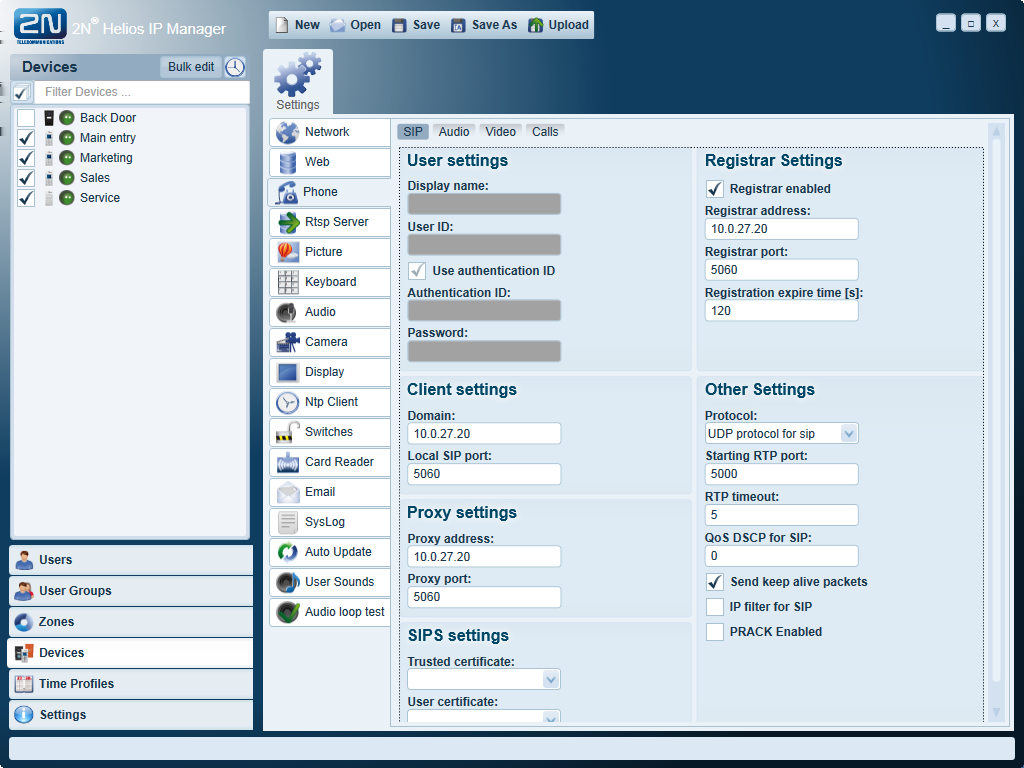Viewport: 1024px width, 768px height.
Task: Open the Network settings section
Action: [330, 132]
